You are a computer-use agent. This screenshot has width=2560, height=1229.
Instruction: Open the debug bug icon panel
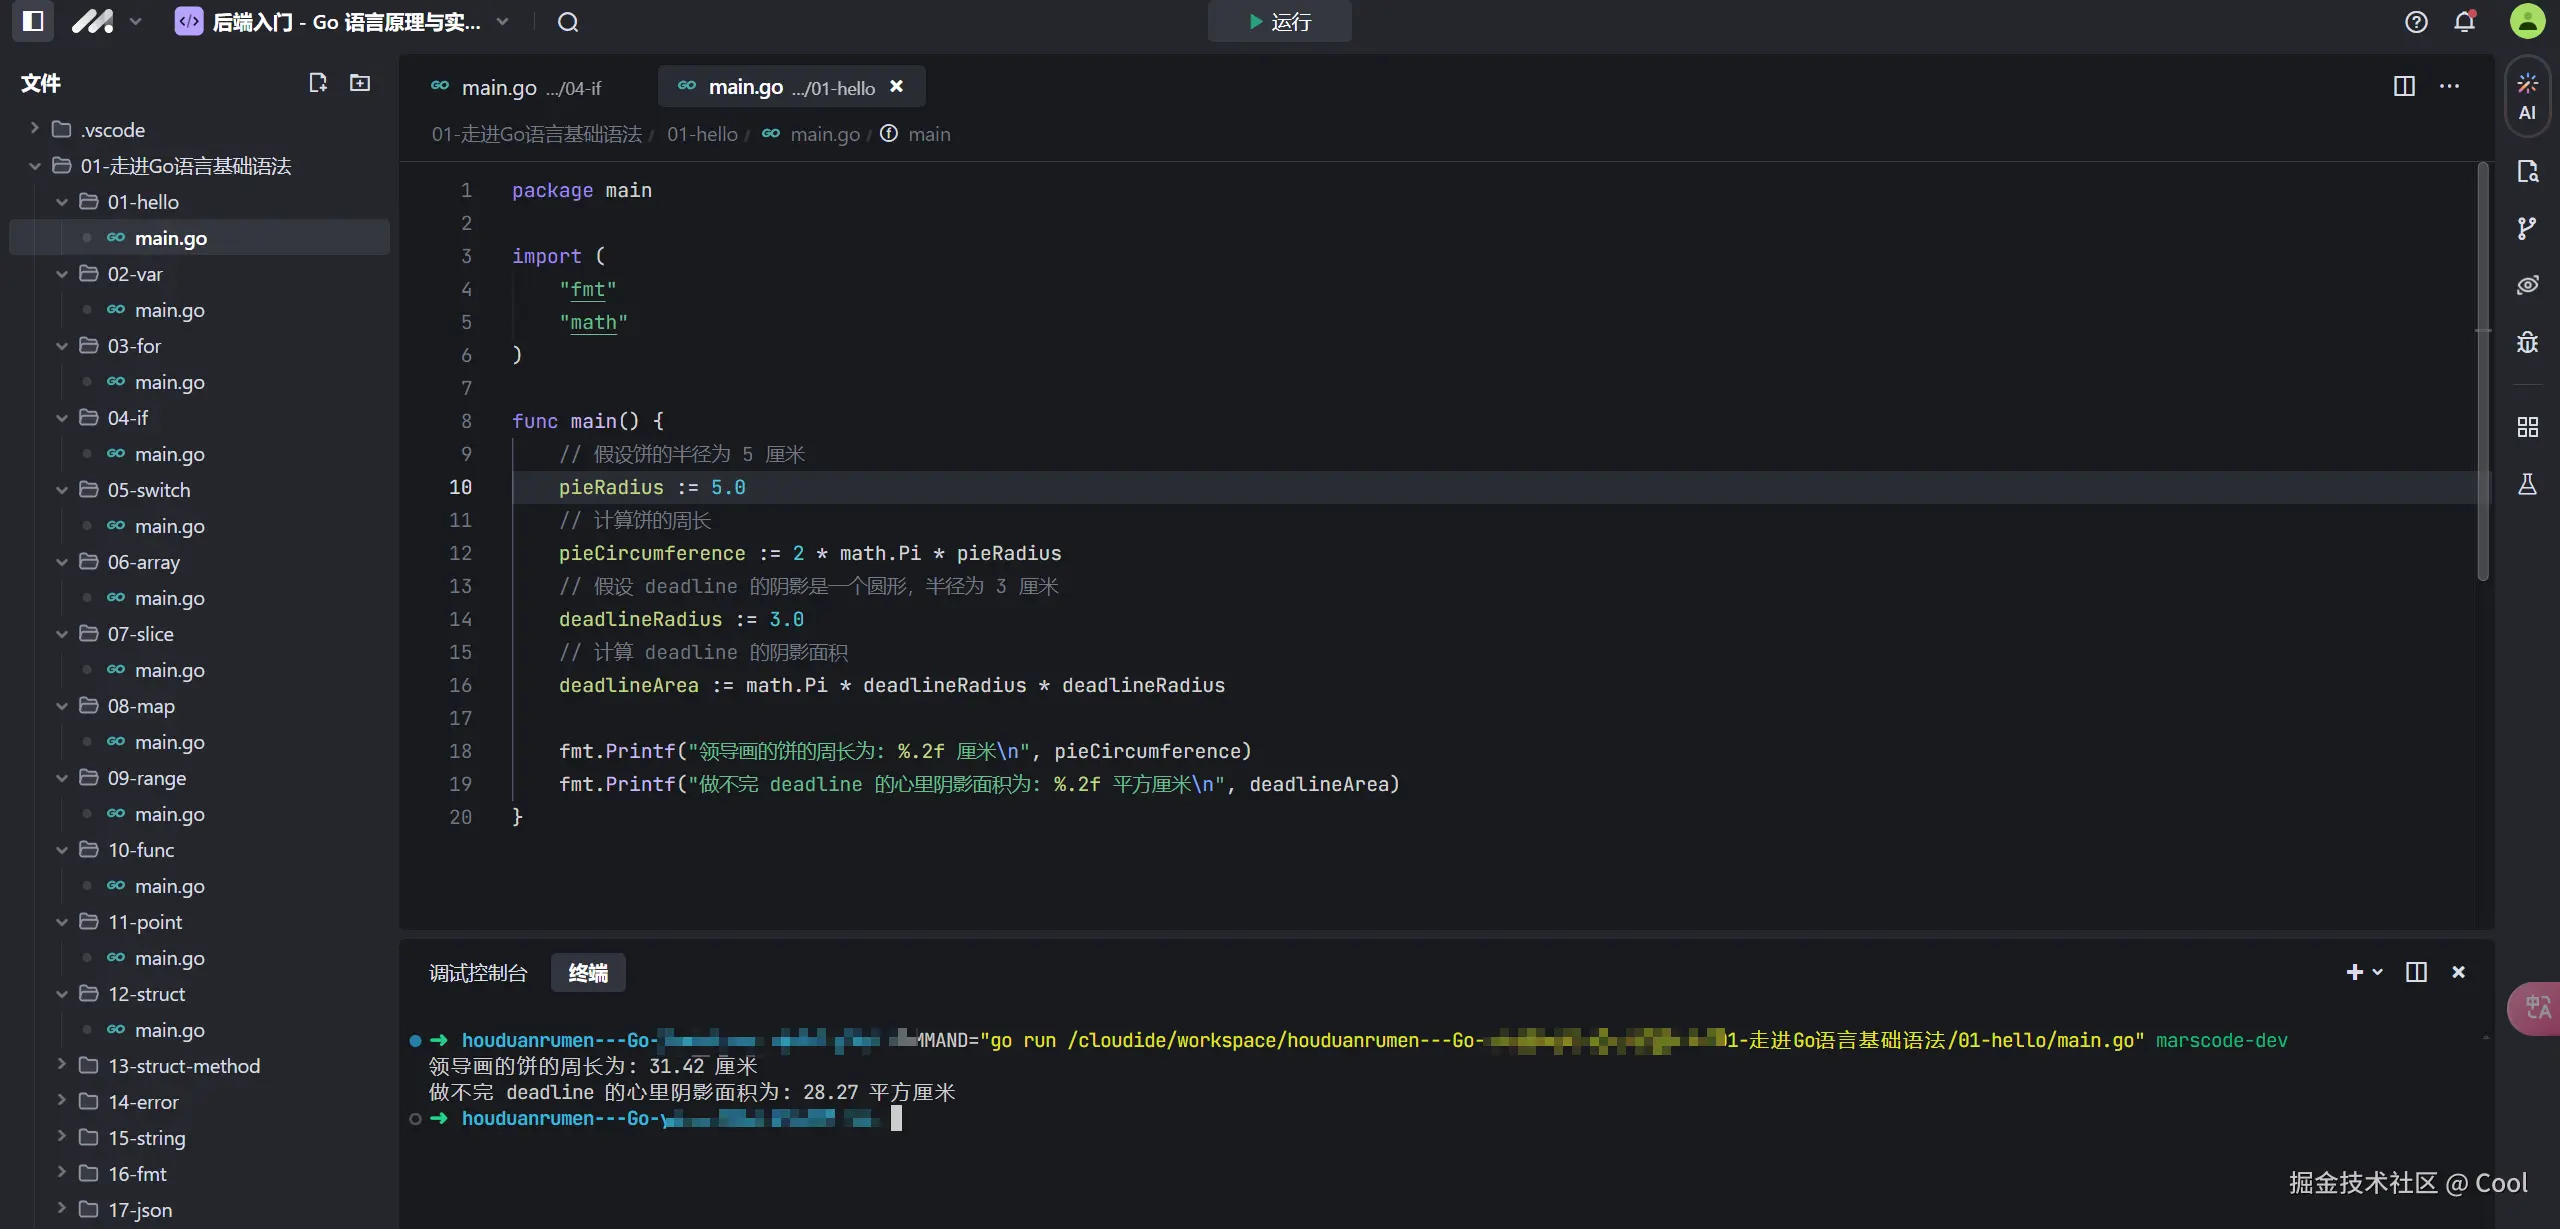click(2527, 343)
